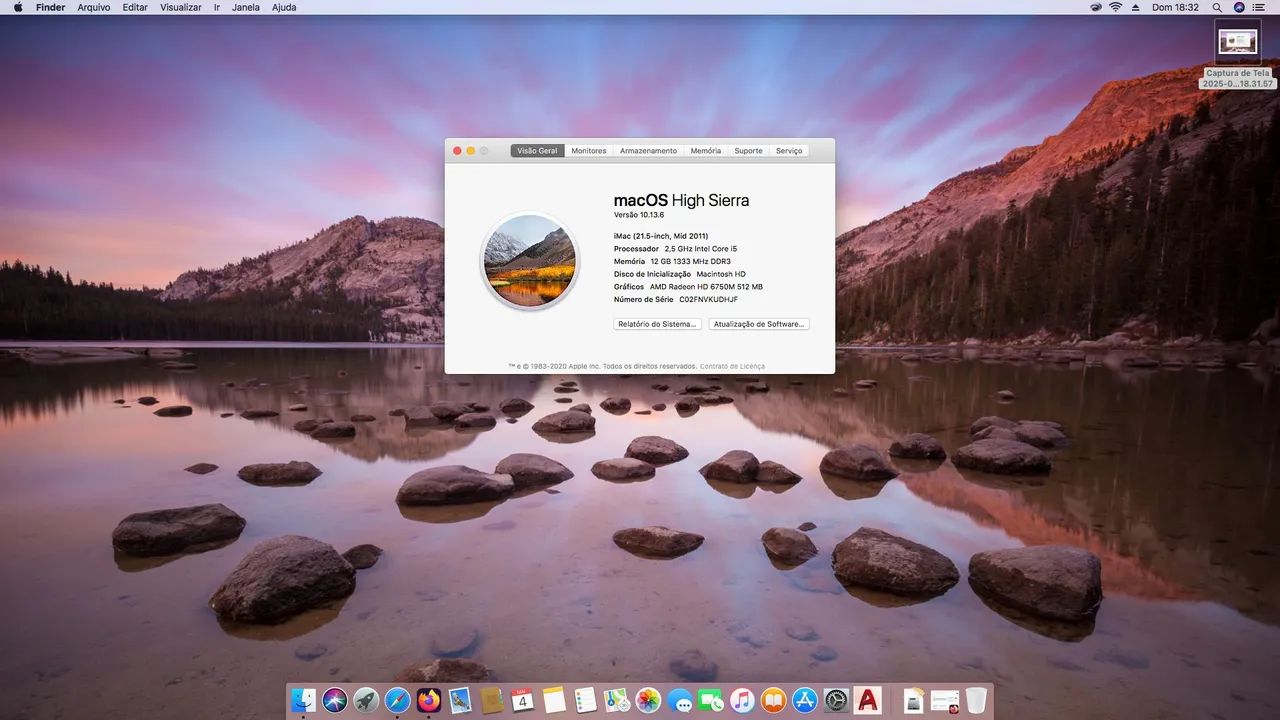Click the High Sierra logo image

(x=529, y=260)
